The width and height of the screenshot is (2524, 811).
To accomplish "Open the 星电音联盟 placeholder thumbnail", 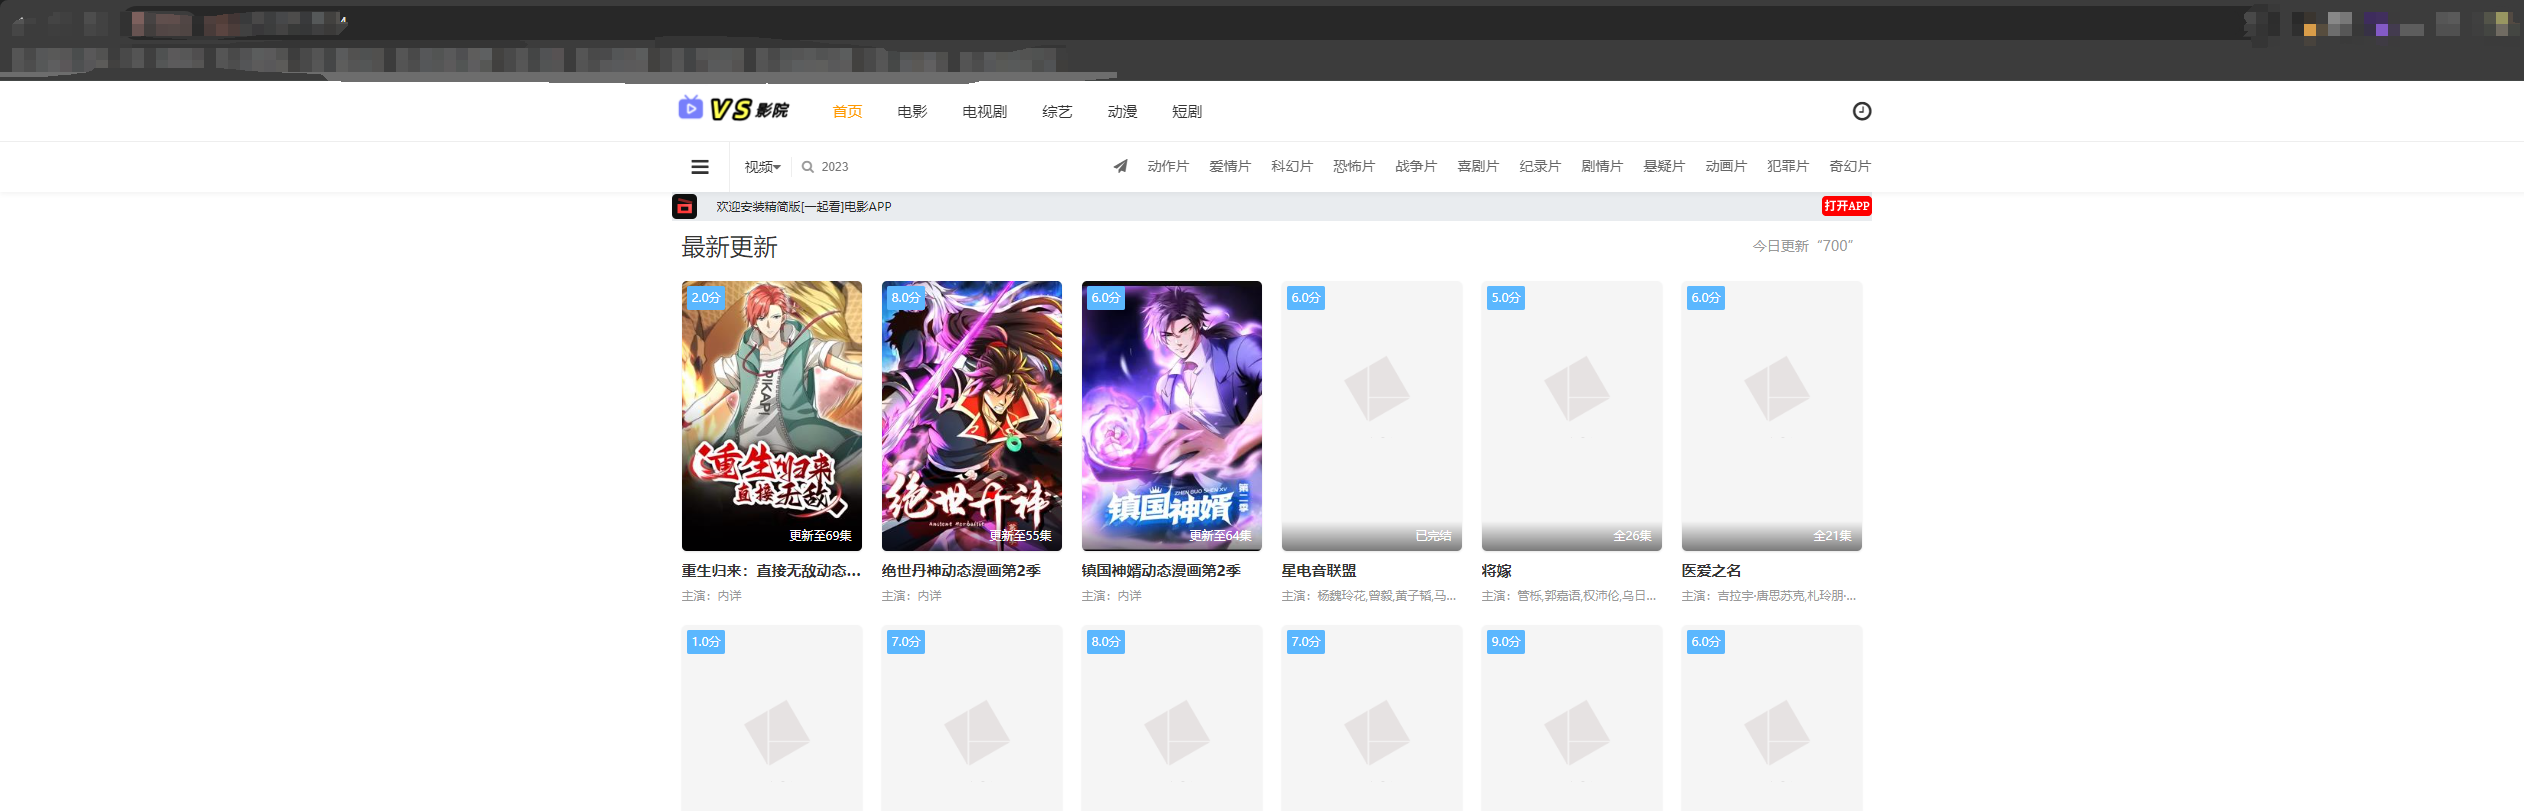I will point(1372,416).
